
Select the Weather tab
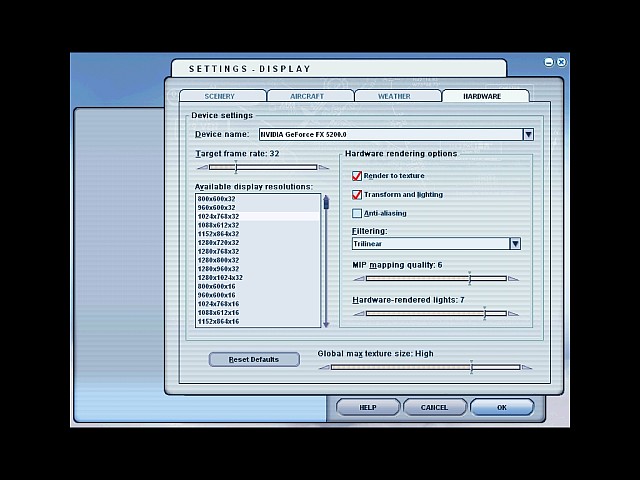pyautogui.click(x=398, y=96)
